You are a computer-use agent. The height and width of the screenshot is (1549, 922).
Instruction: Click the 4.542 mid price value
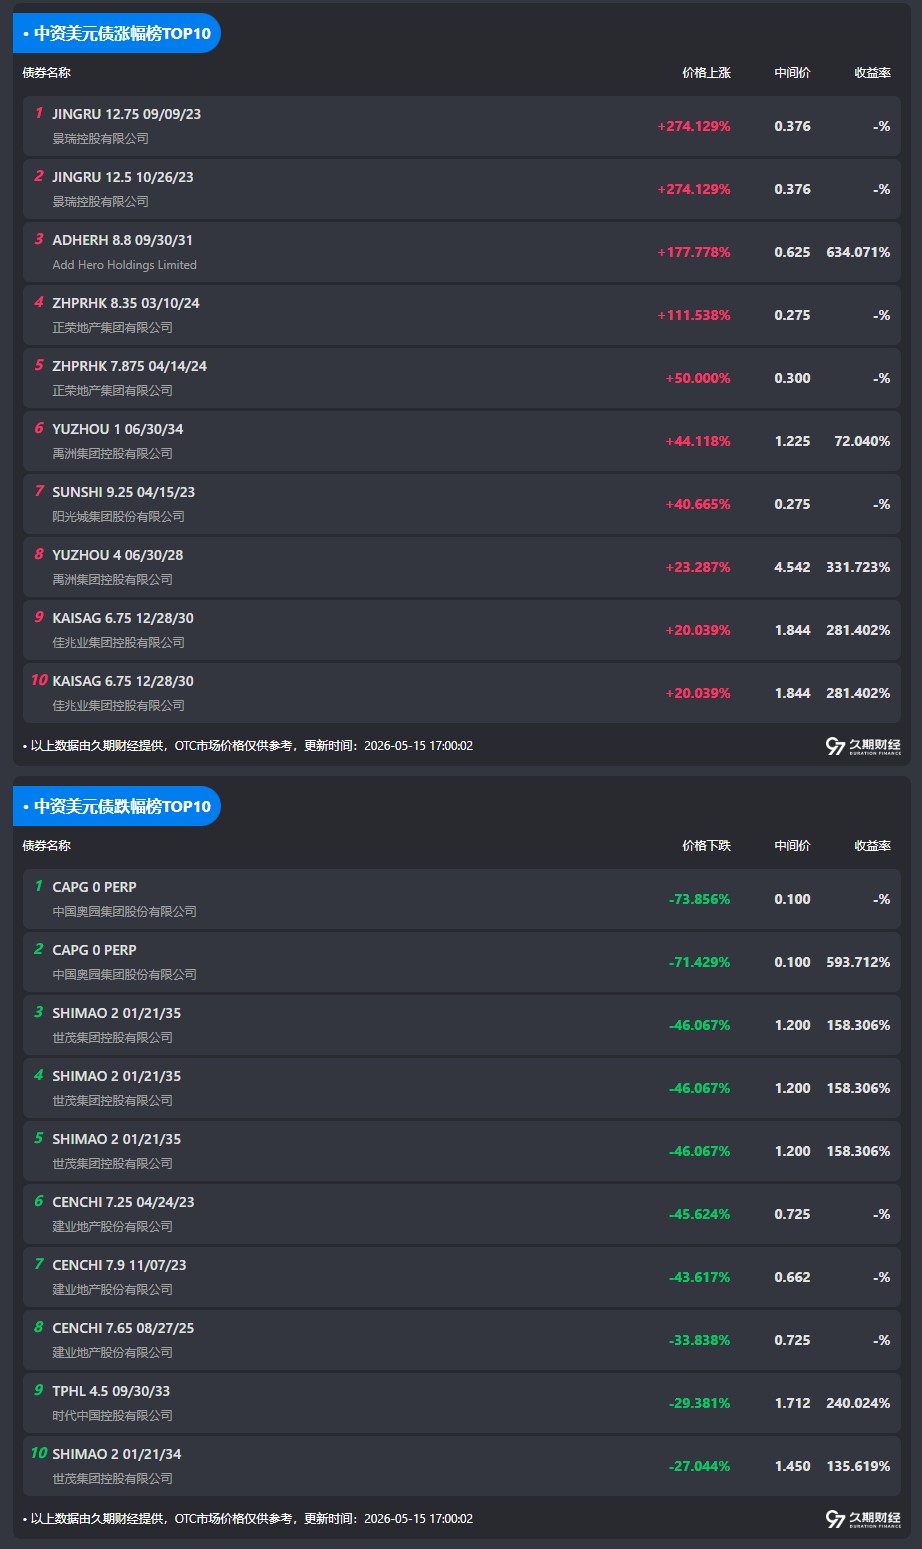tap(792, 567)
